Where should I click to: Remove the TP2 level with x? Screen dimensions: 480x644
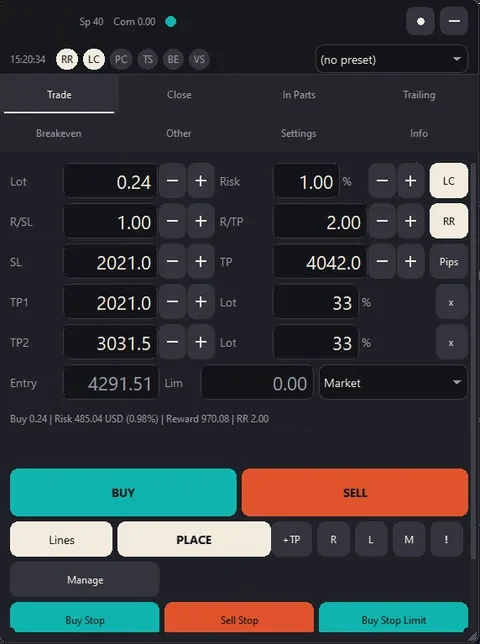tap(452, 343)
